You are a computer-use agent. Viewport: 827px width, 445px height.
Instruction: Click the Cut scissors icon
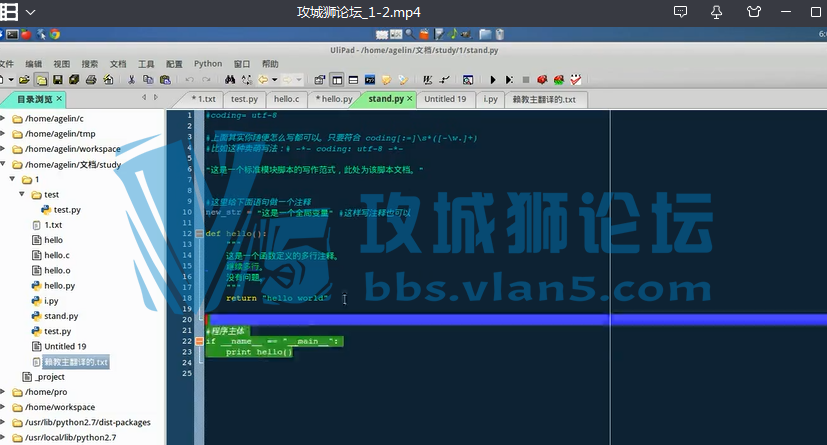tap(131, 80)
